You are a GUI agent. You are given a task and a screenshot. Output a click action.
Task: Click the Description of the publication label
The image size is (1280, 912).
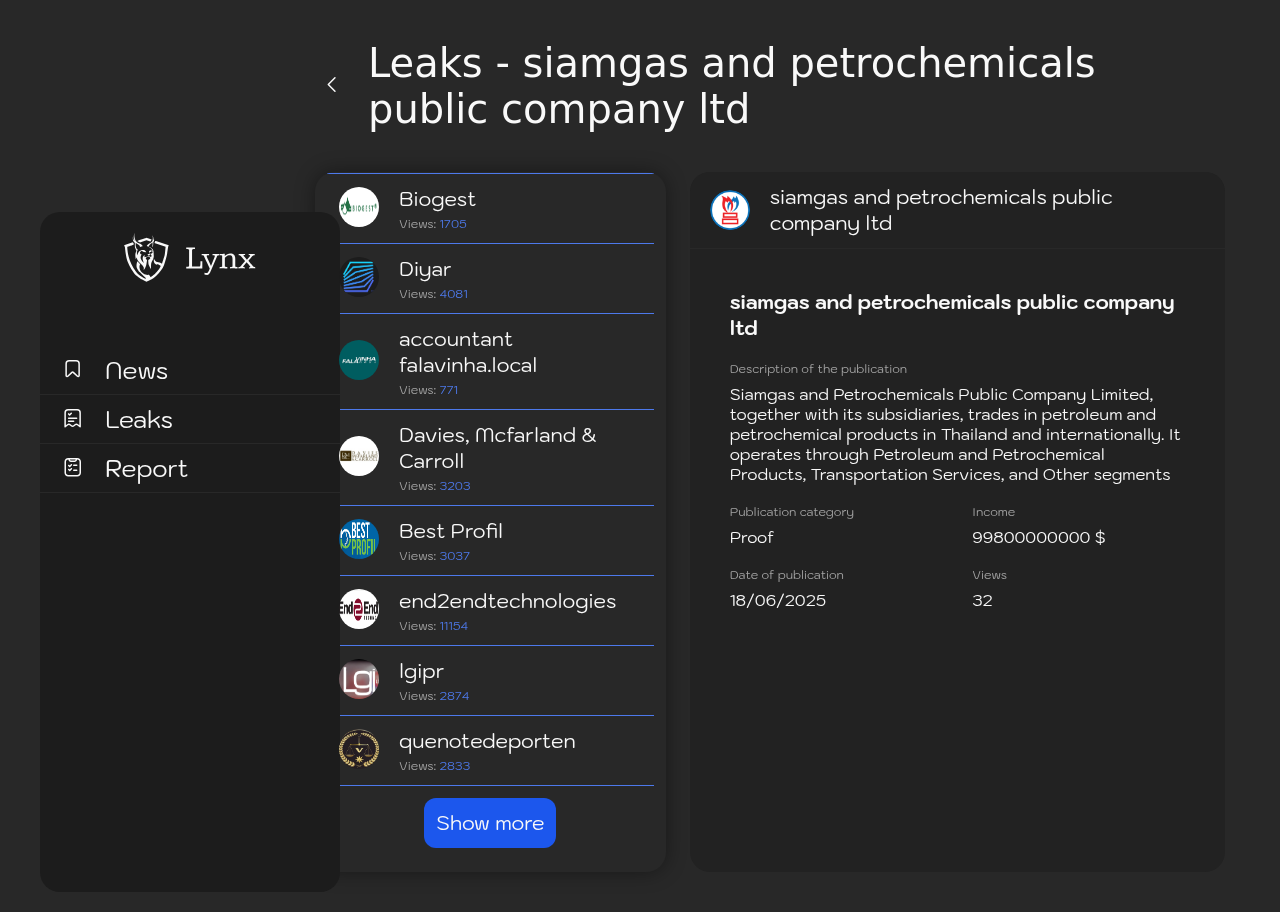[818, 369]
